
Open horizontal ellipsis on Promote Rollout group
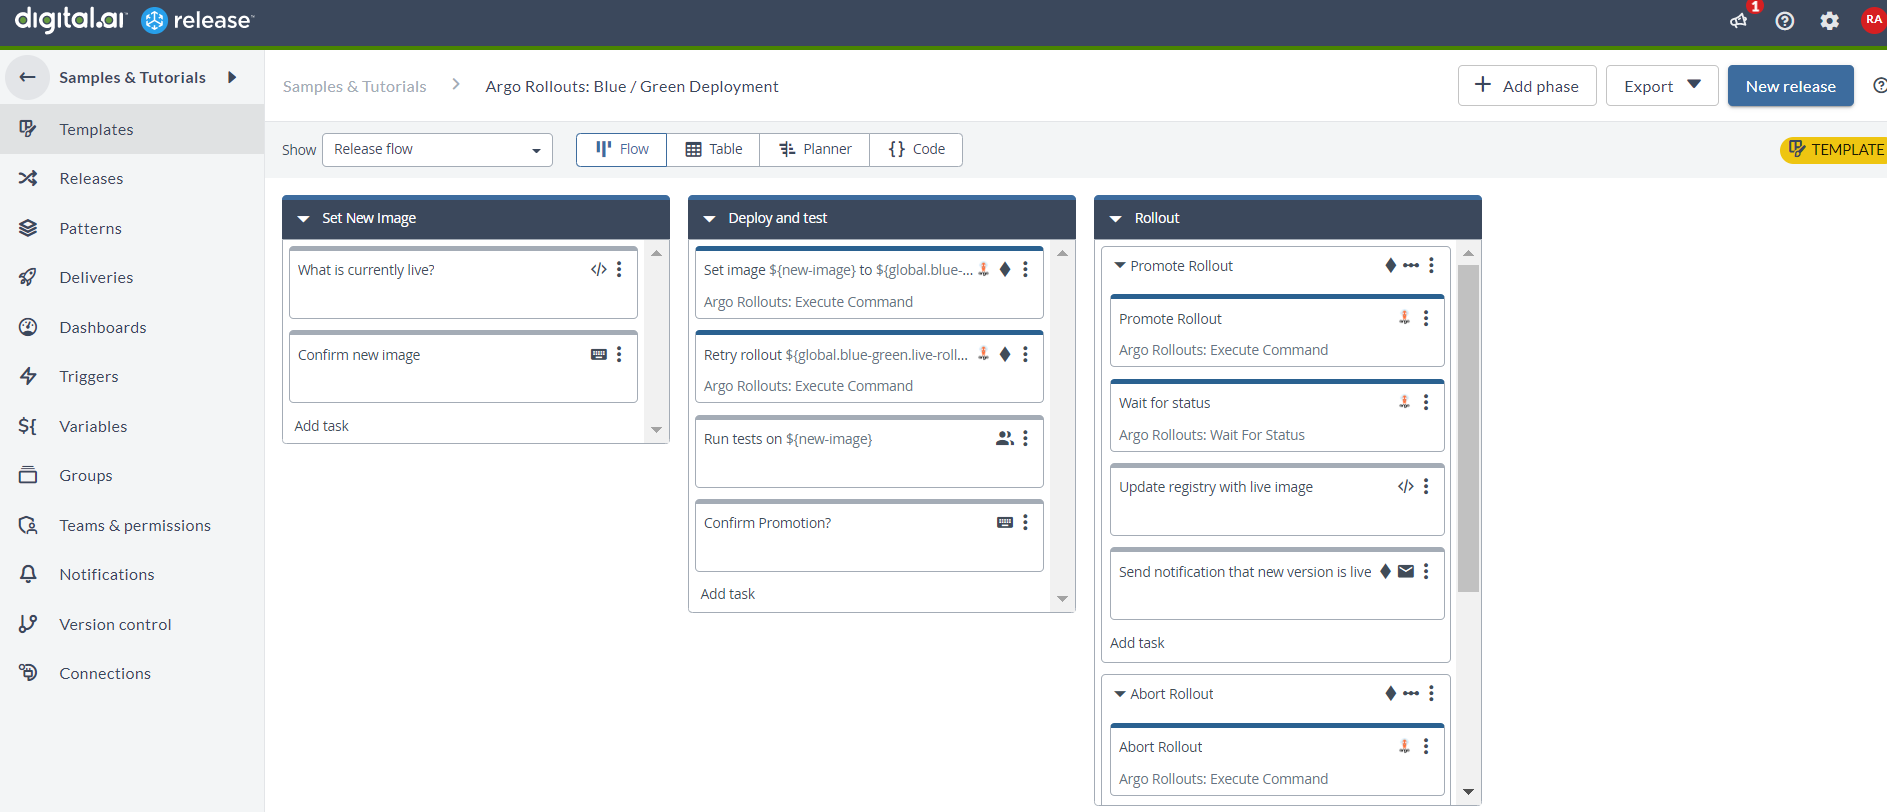tap(1410, 266)
